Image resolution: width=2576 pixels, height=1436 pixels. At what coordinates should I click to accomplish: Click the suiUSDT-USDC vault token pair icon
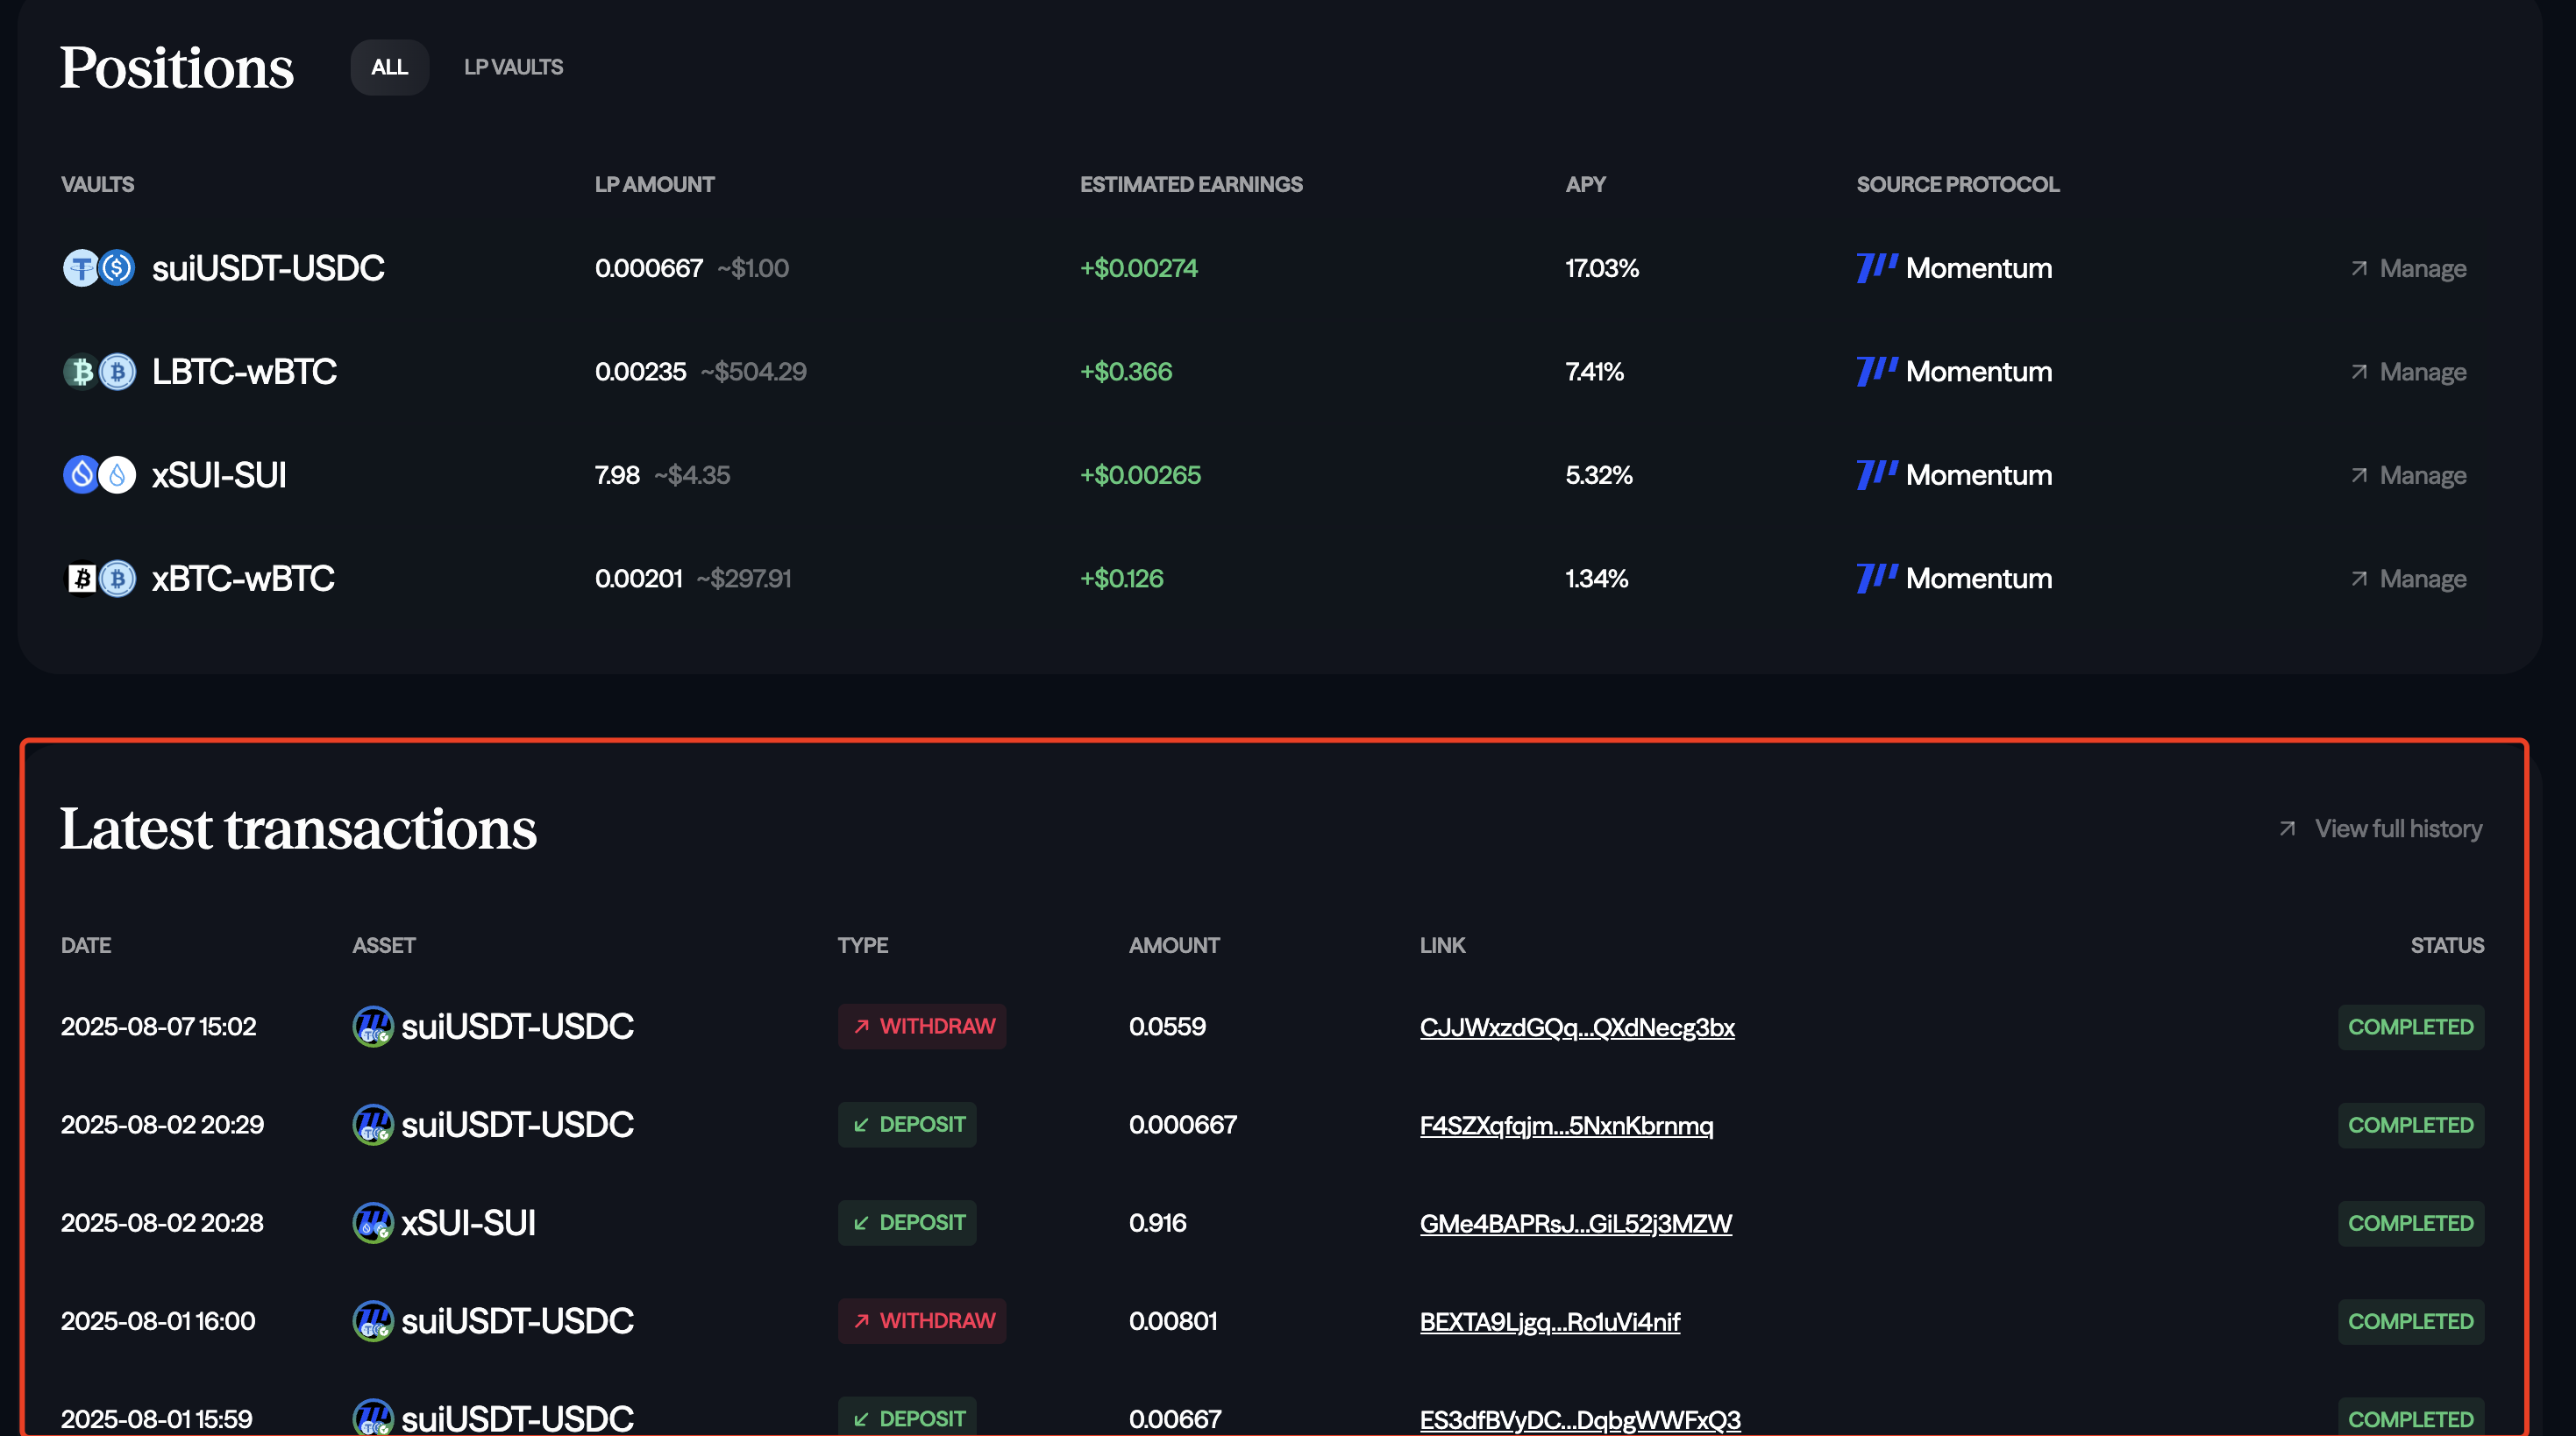click(99, 268)
